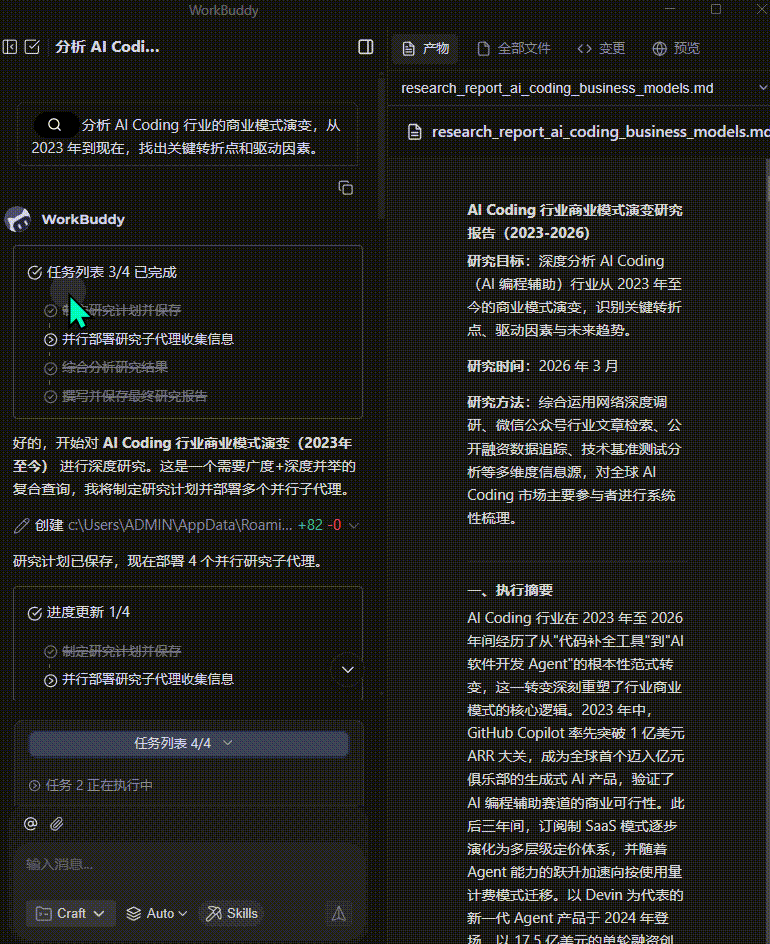This screenshot has height=944, width=770.
Task: Click the 任务 2 正在执行中 status text
Action: [99, 785]
